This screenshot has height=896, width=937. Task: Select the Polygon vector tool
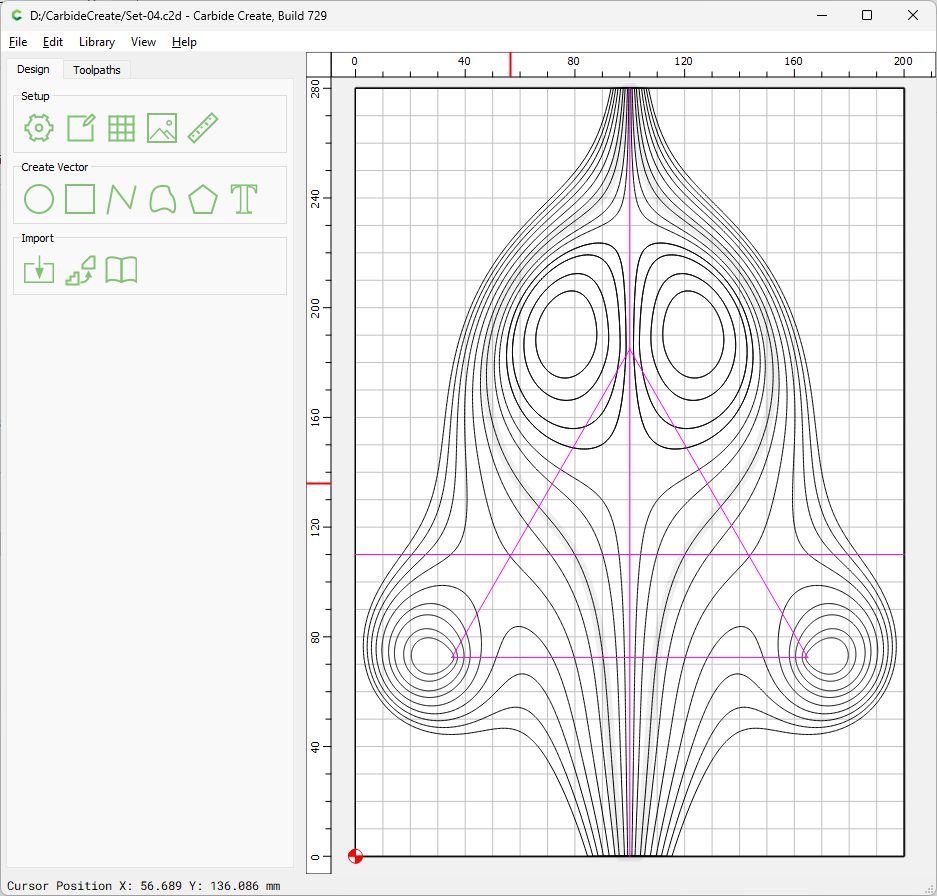pos(202,199)
